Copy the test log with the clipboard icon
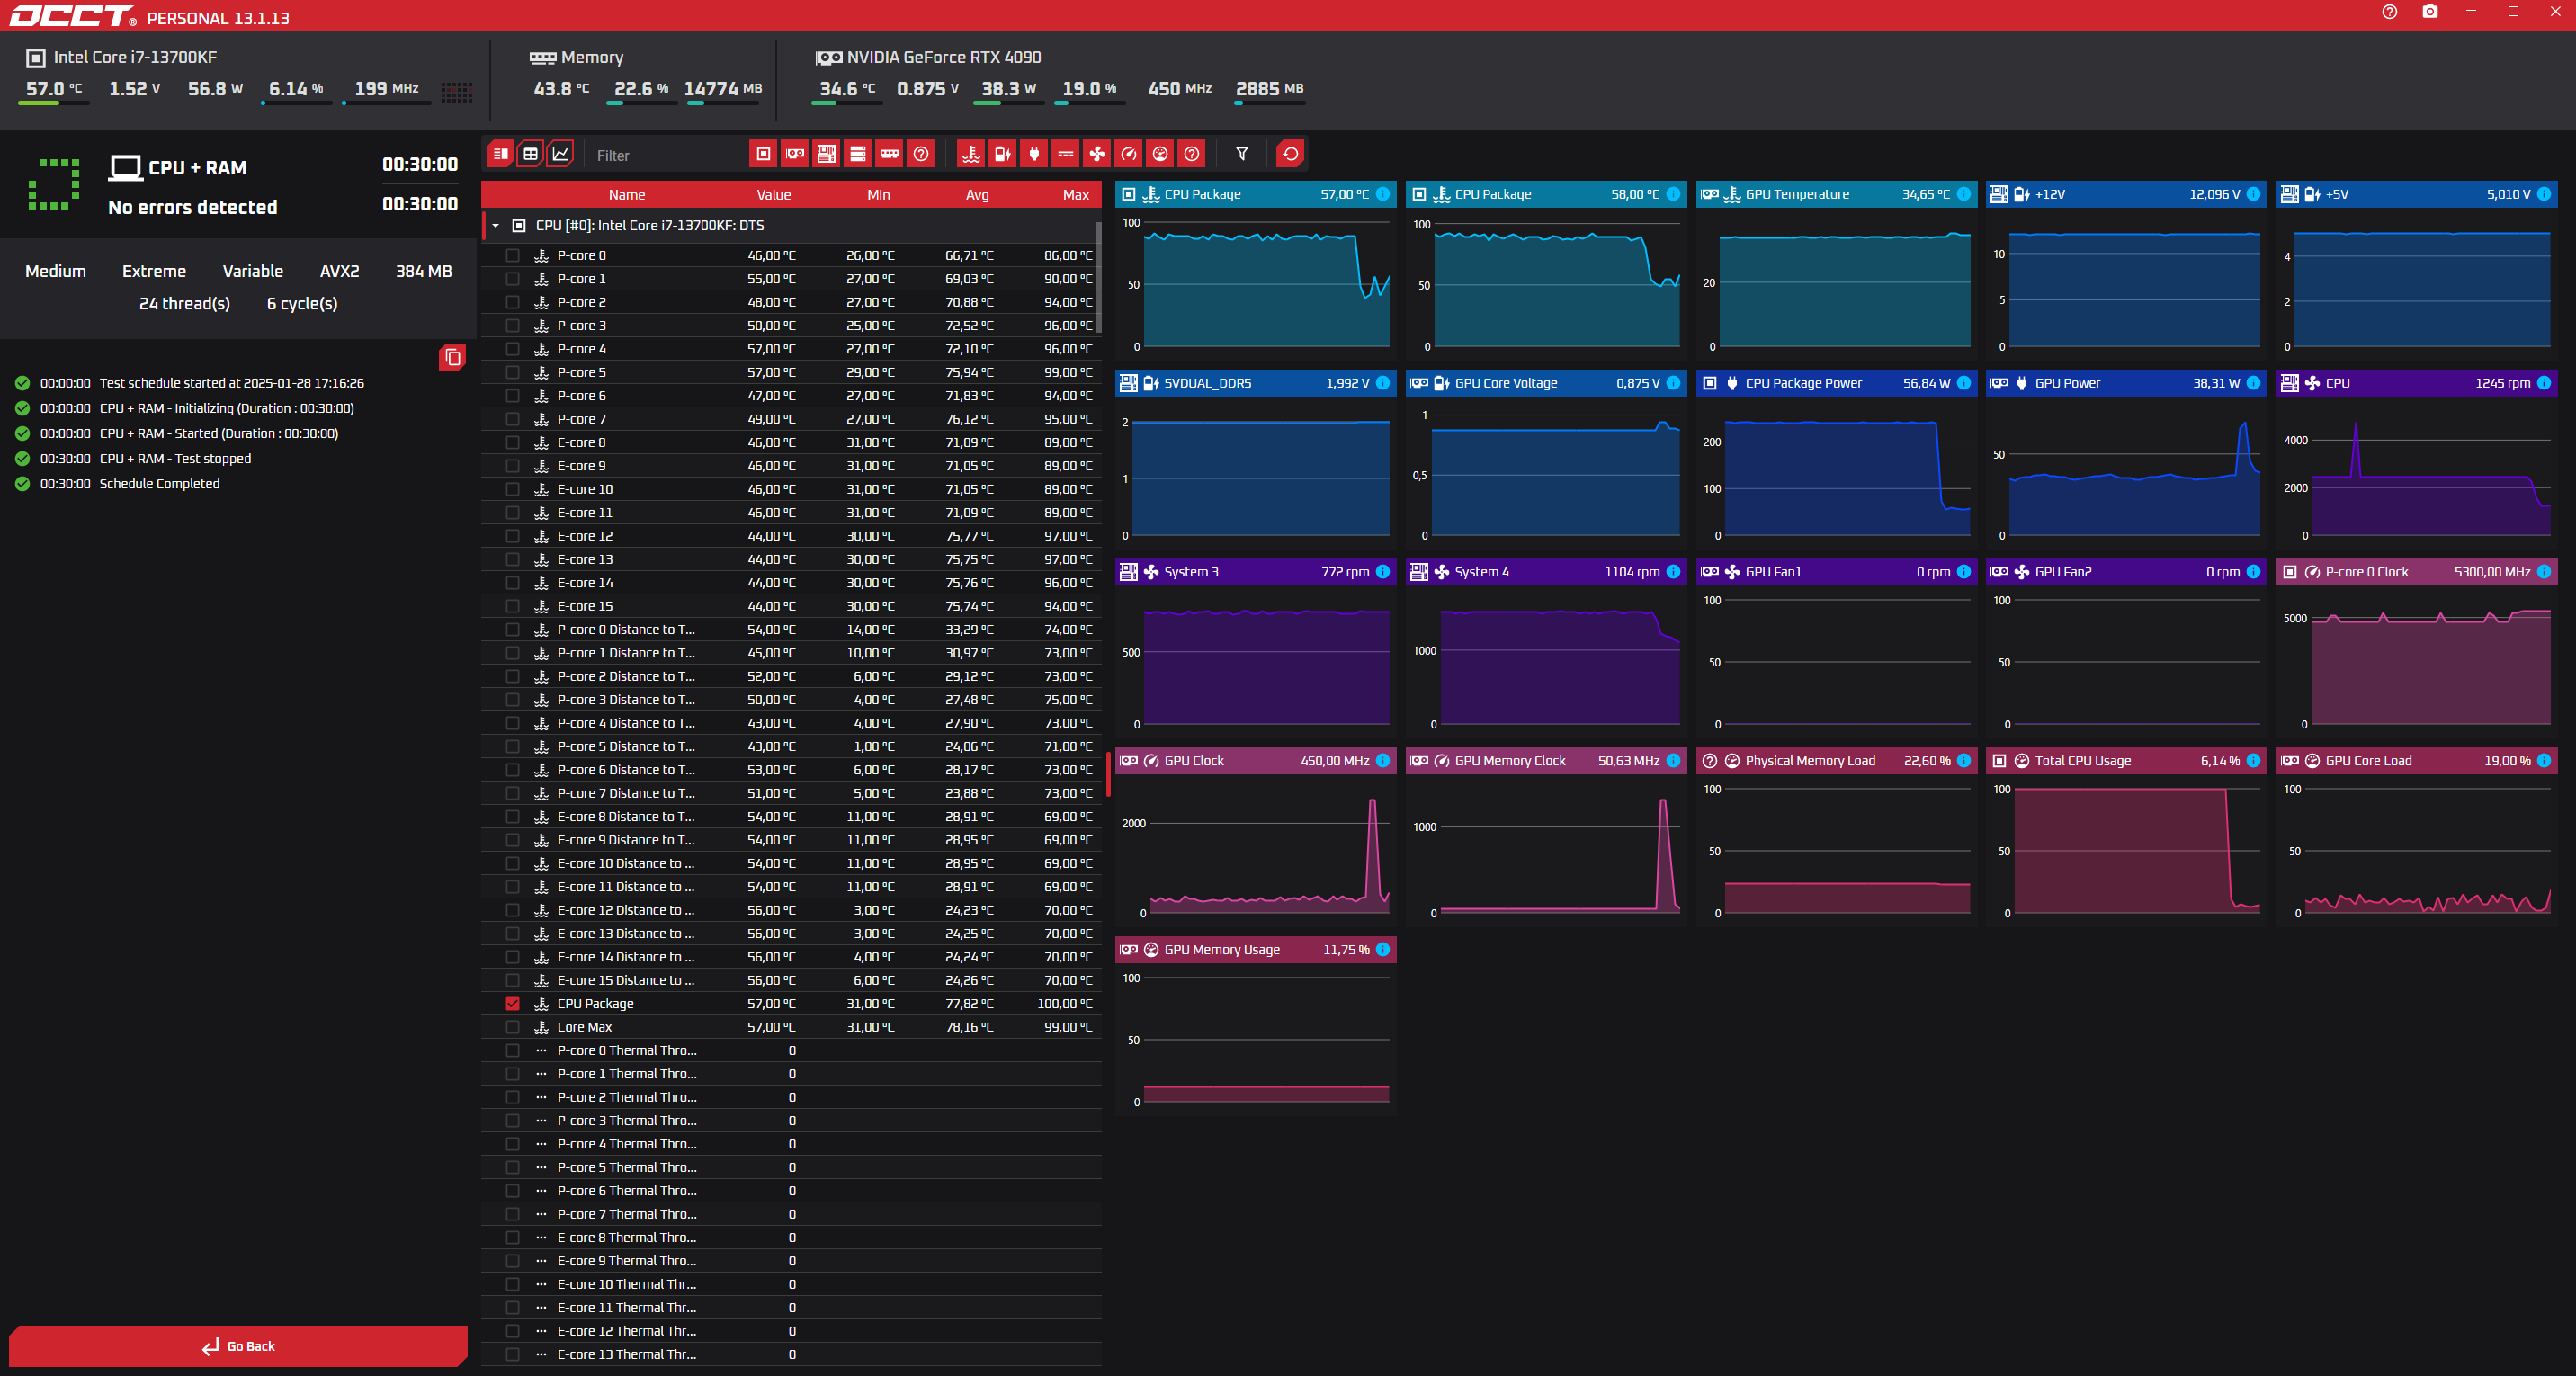 [452, 357]
